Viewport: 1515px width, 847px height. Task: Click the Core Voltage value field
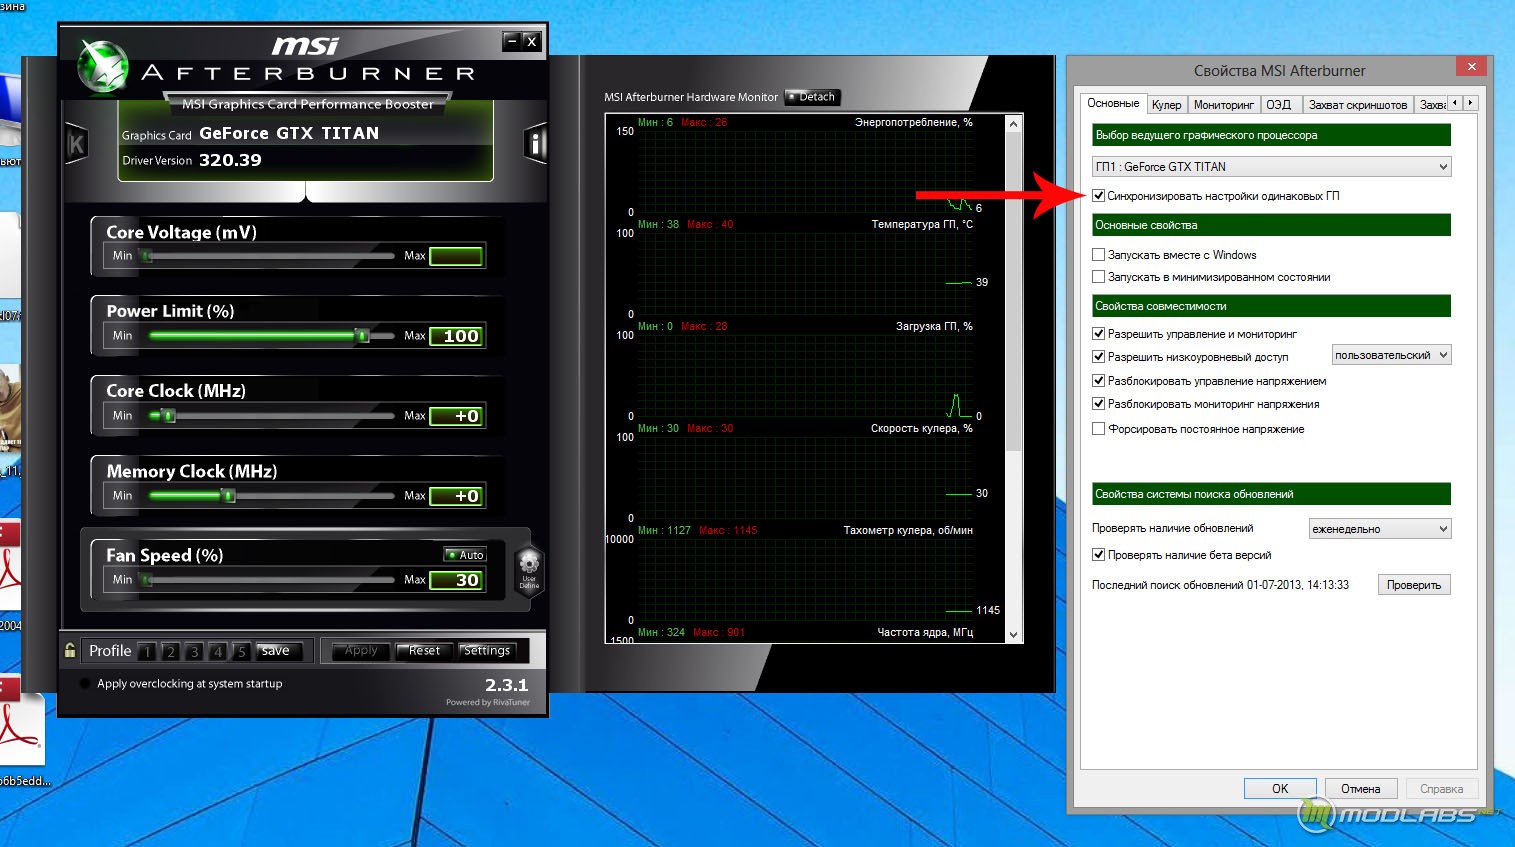click(x=457, y=256)
